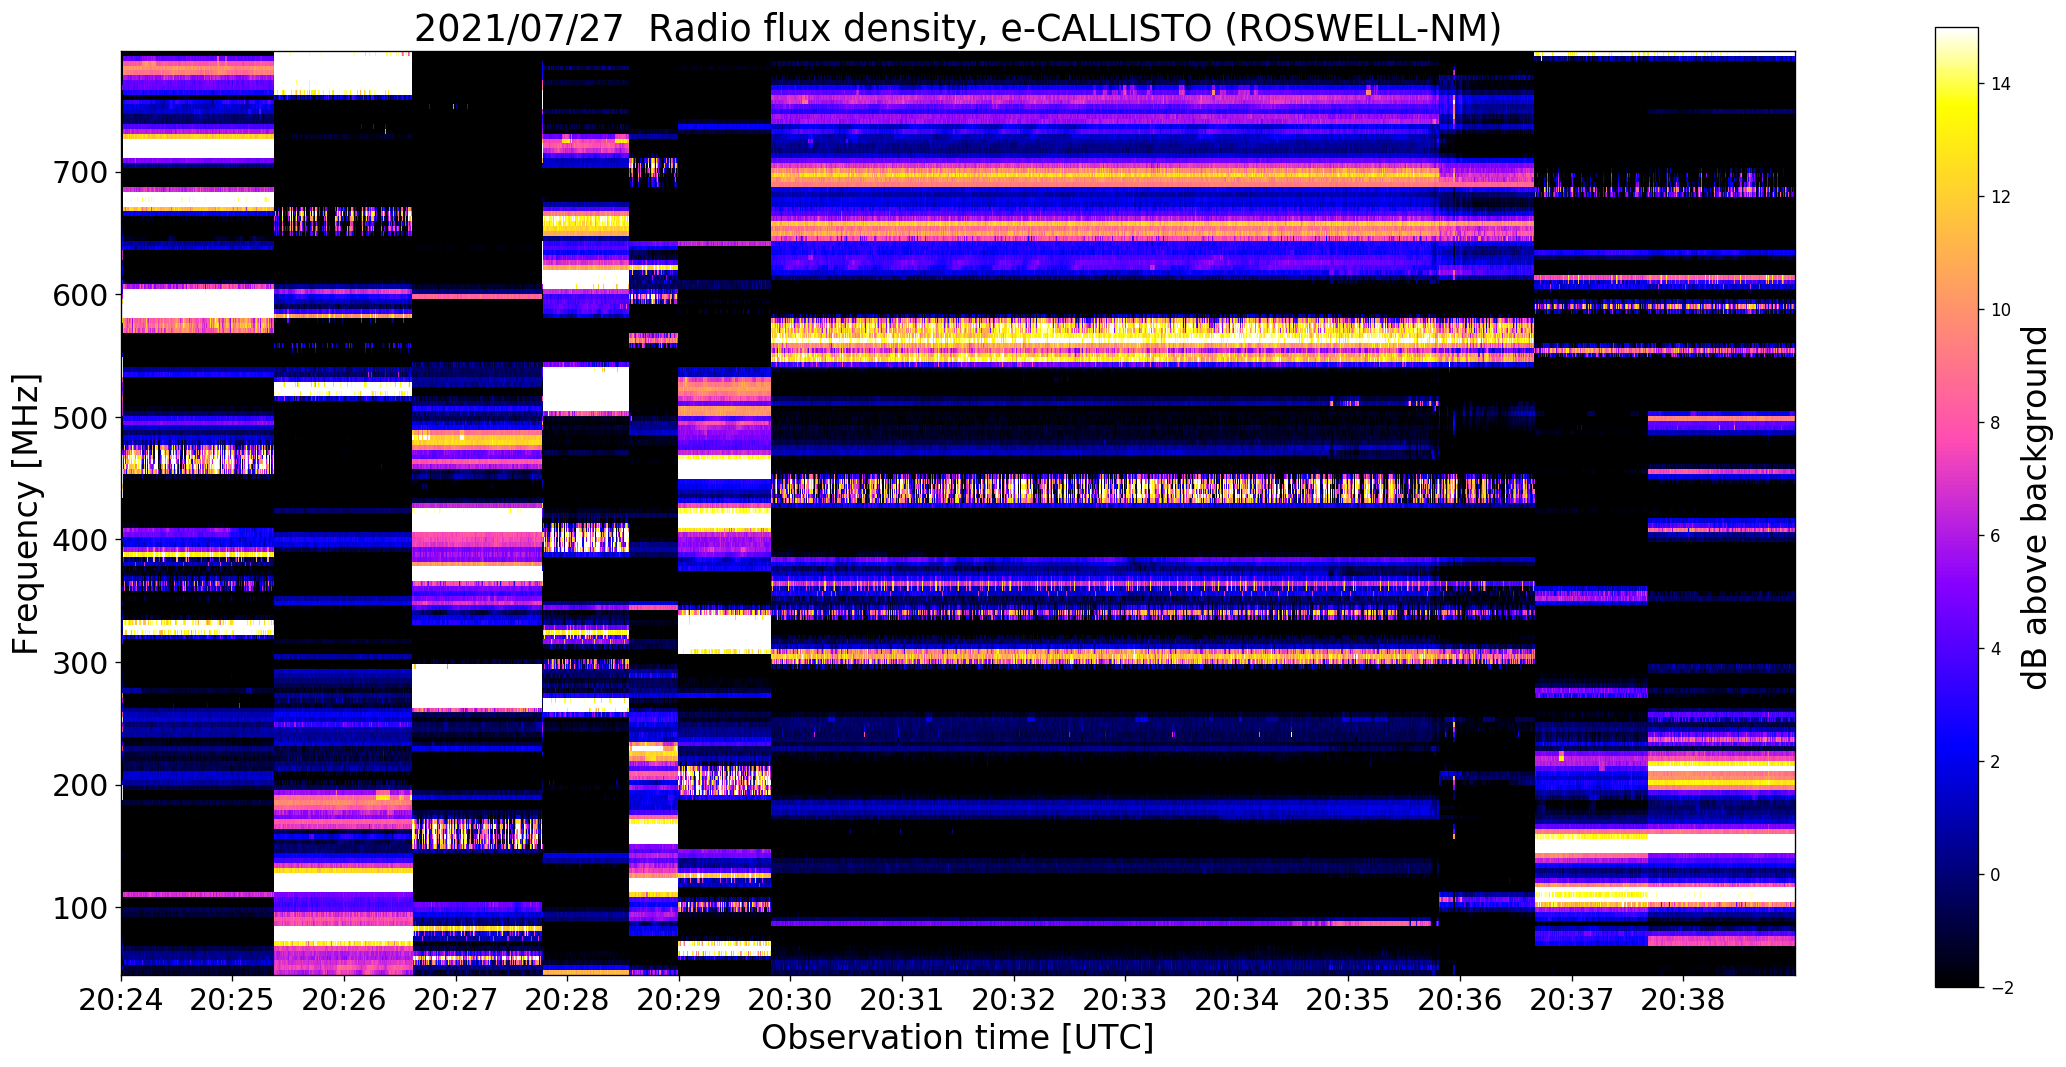Click the 400 MHz frequency tick label
The width and height of the screenshot is (2066, 1067).
pos(79,540)
